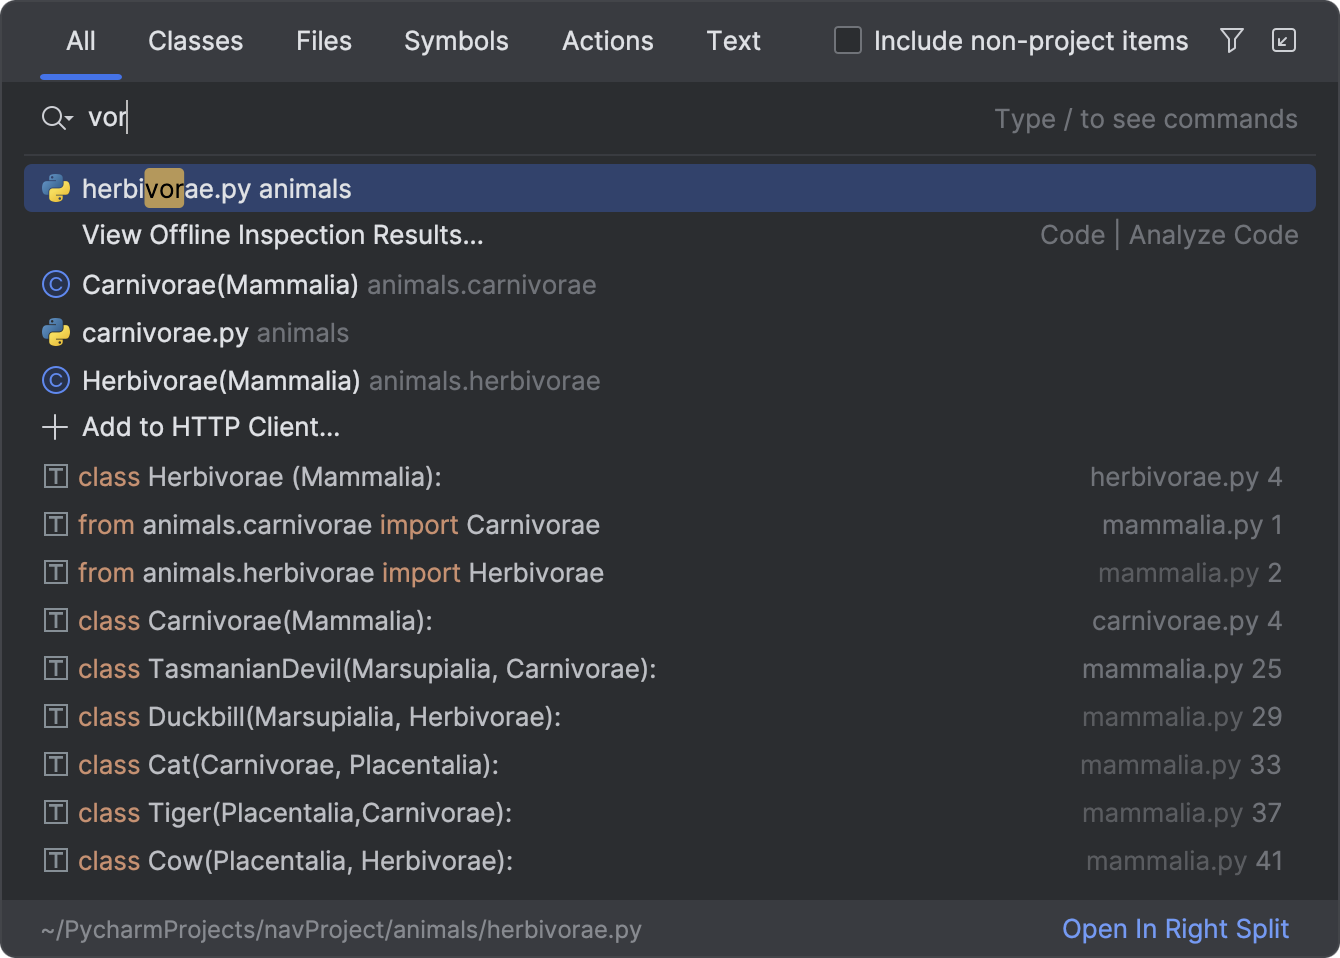Click the class icon beside Herbivorae(Mammalia)
This screenshot has width=1340, height=958.
[56, 380]
